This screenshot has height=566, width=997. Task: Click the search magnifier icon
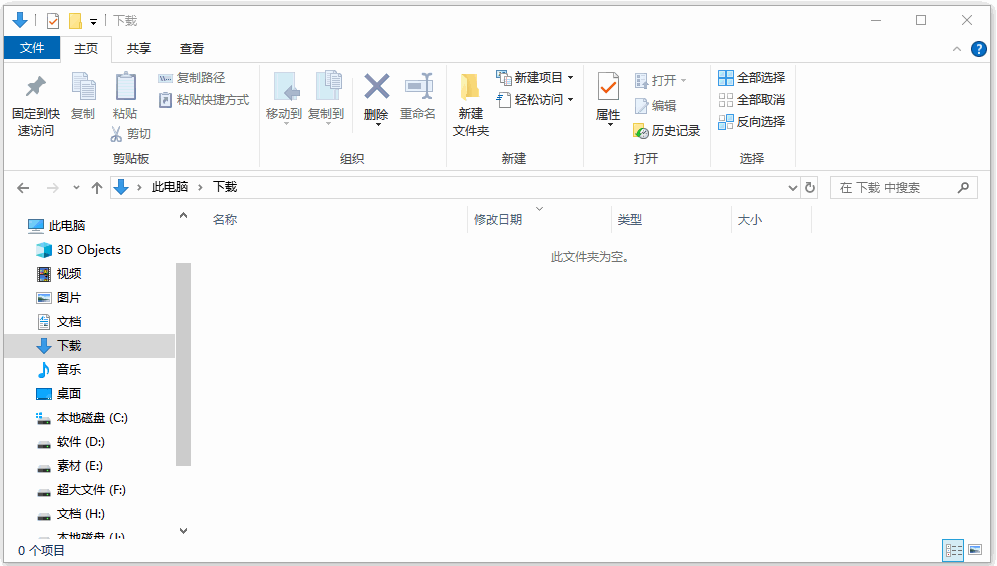pos(963,188)
